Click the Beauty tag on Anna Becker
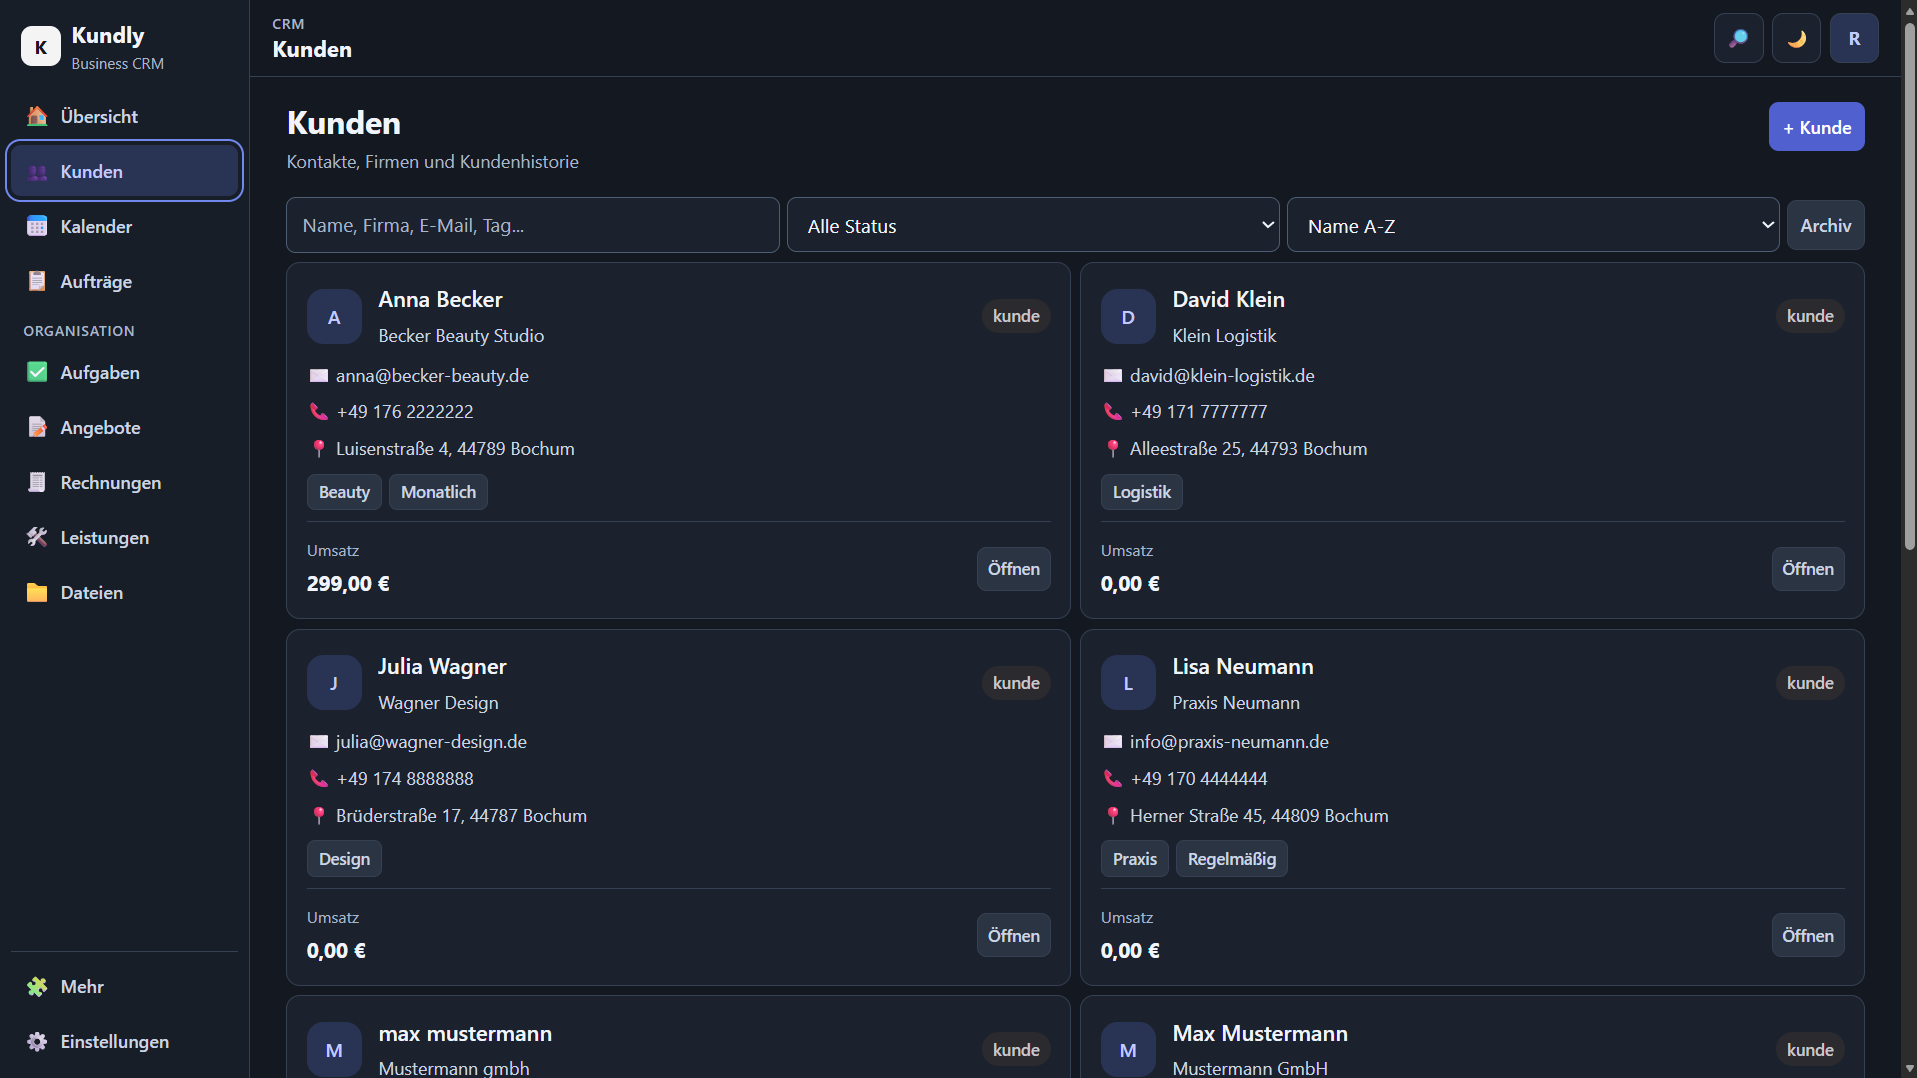Viewport: 1917px width, 1078px height. tap(344, 492)
